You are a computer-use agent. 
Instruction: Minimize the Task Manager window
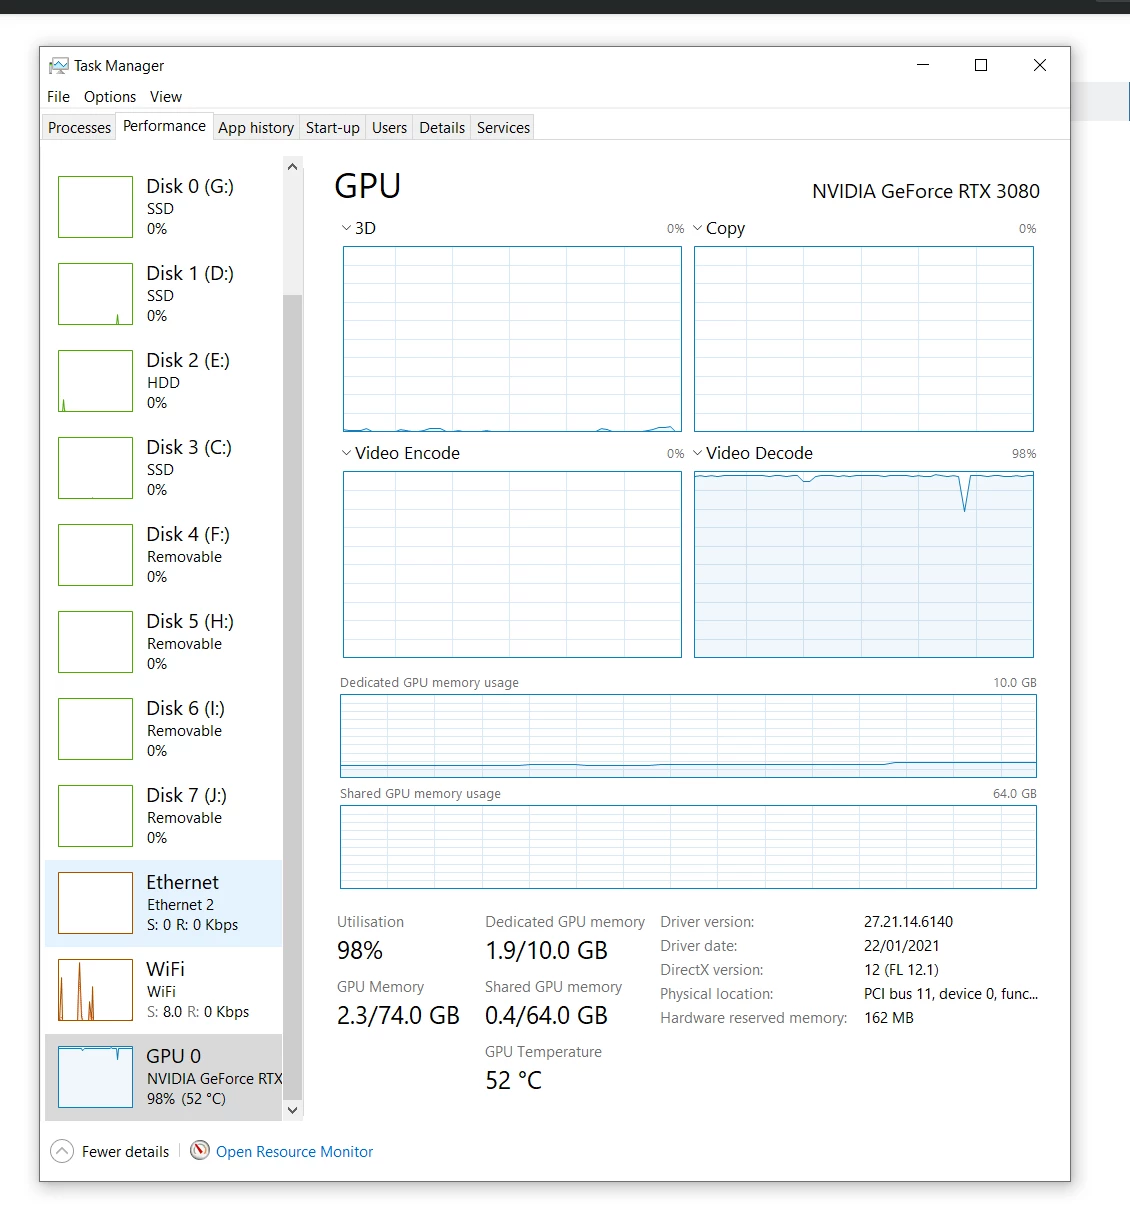click(x=923, y=65)
